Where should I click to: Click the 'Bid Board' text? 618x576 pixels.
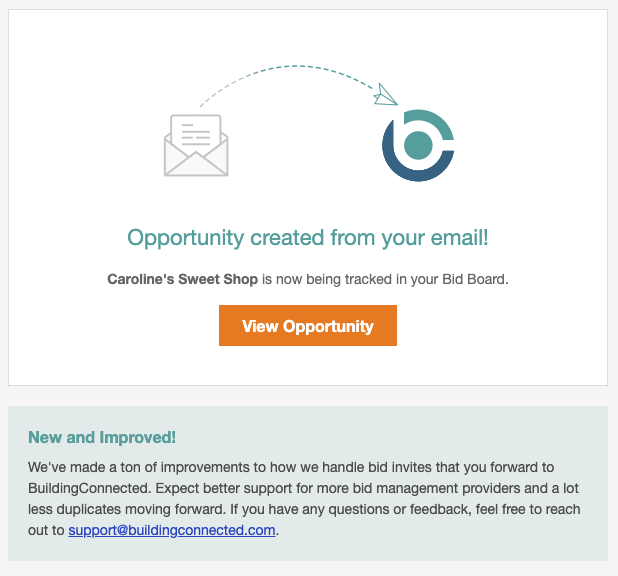(x=474, y=279)
